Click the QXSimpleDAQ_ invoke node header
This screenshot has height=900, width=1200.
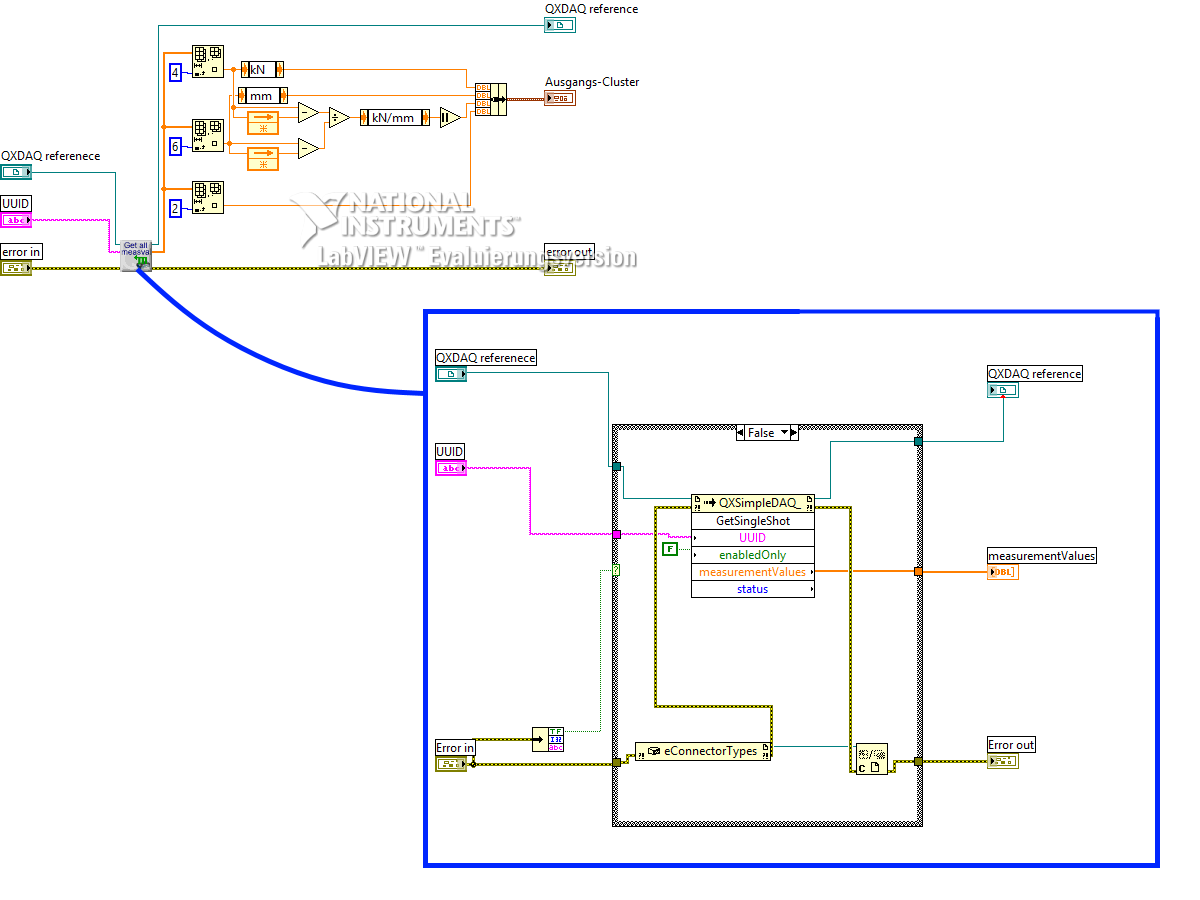[x=753, y=503]
